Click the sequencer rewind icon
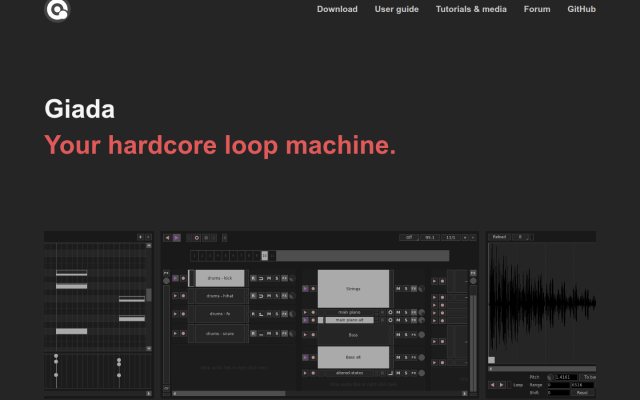640x400 pixels. coord(167,238)
